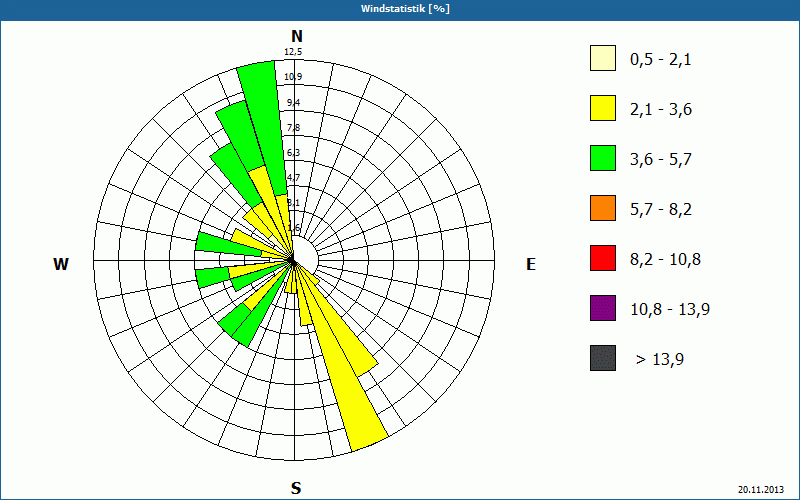The height and width of the screenshot is (500, 800).
Task: Click the yellow 2,1 - 3,6 legend swatch
Action: (x=603, y=108)
